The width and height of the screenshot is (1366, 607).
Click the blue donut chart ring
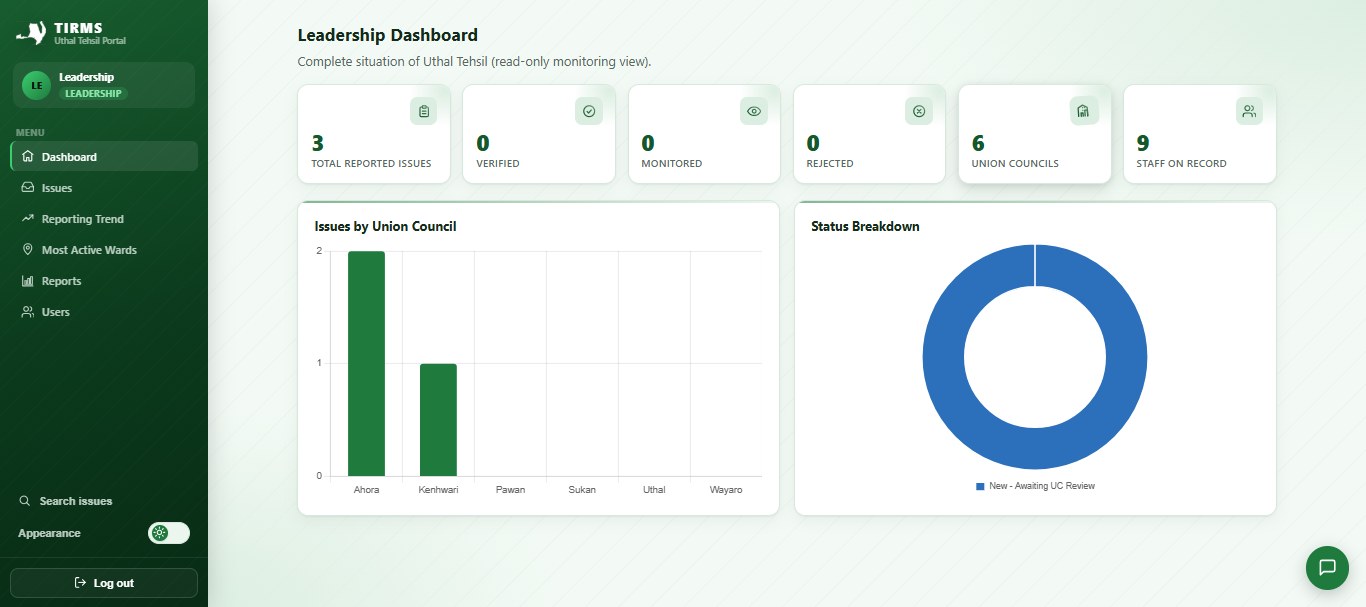[x=942, y=357]
